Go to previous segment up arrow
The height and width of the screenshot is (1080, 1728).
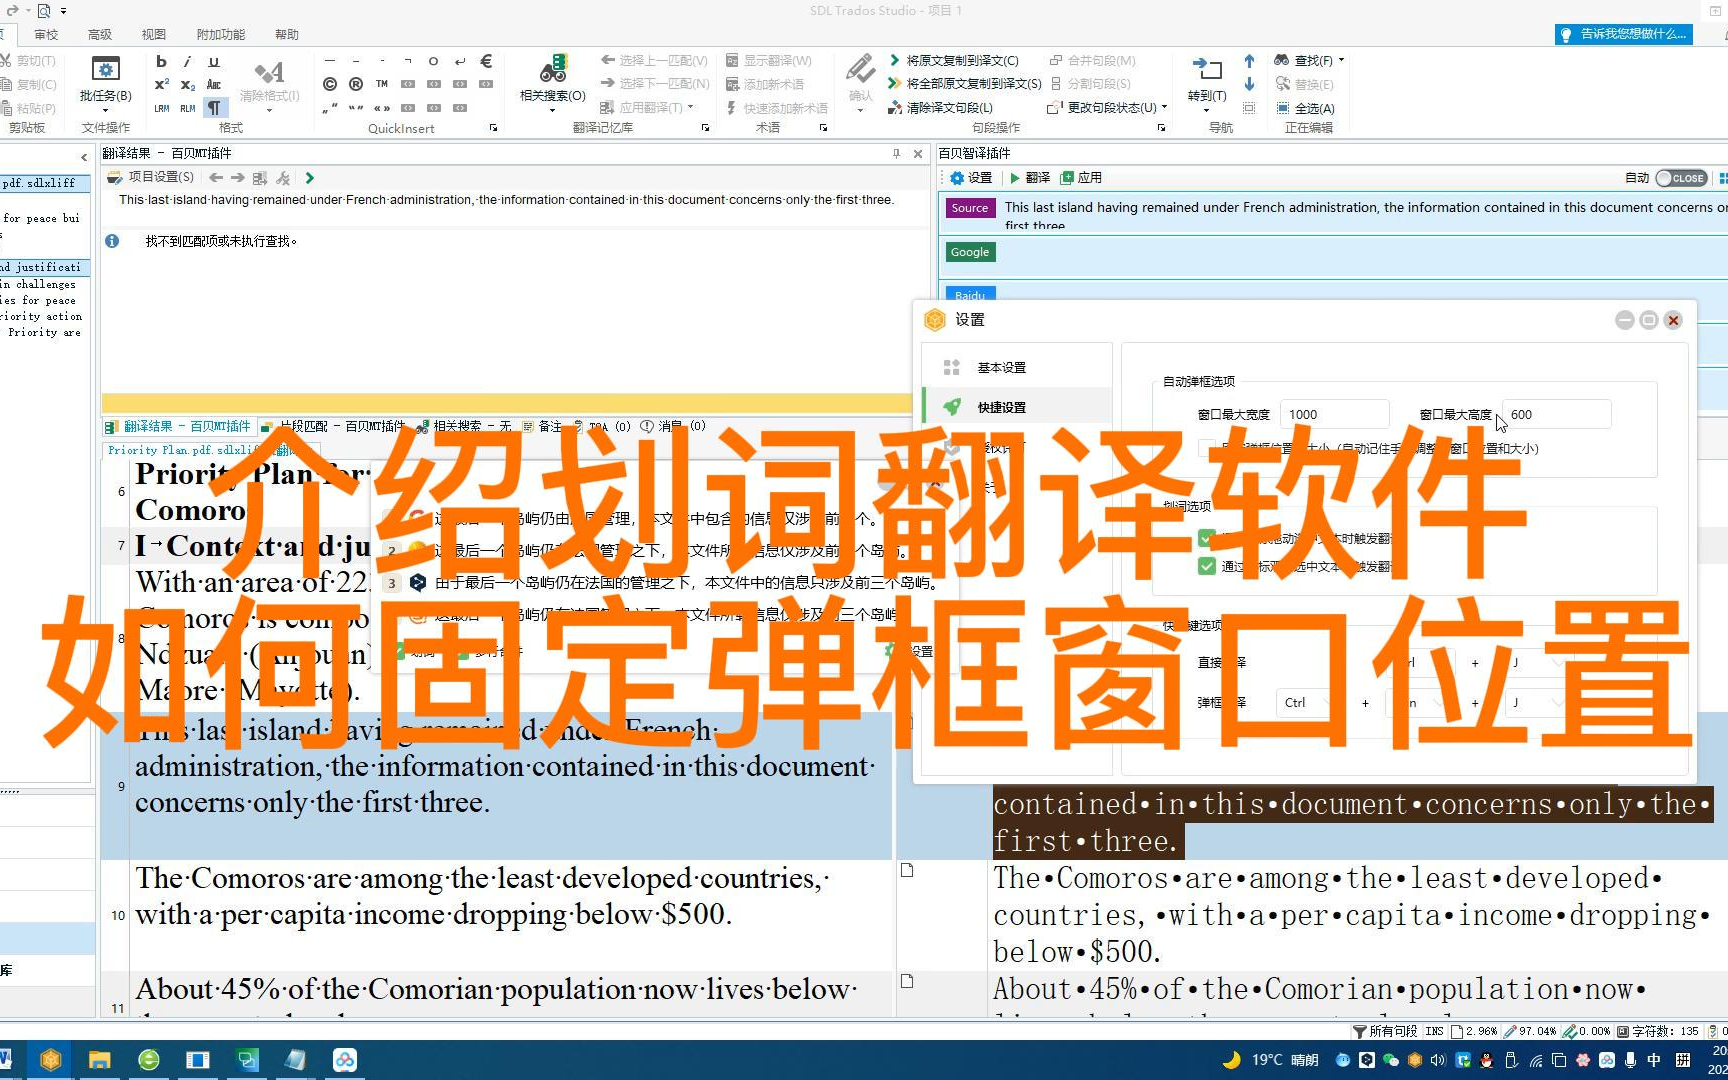coord(1249,61)
